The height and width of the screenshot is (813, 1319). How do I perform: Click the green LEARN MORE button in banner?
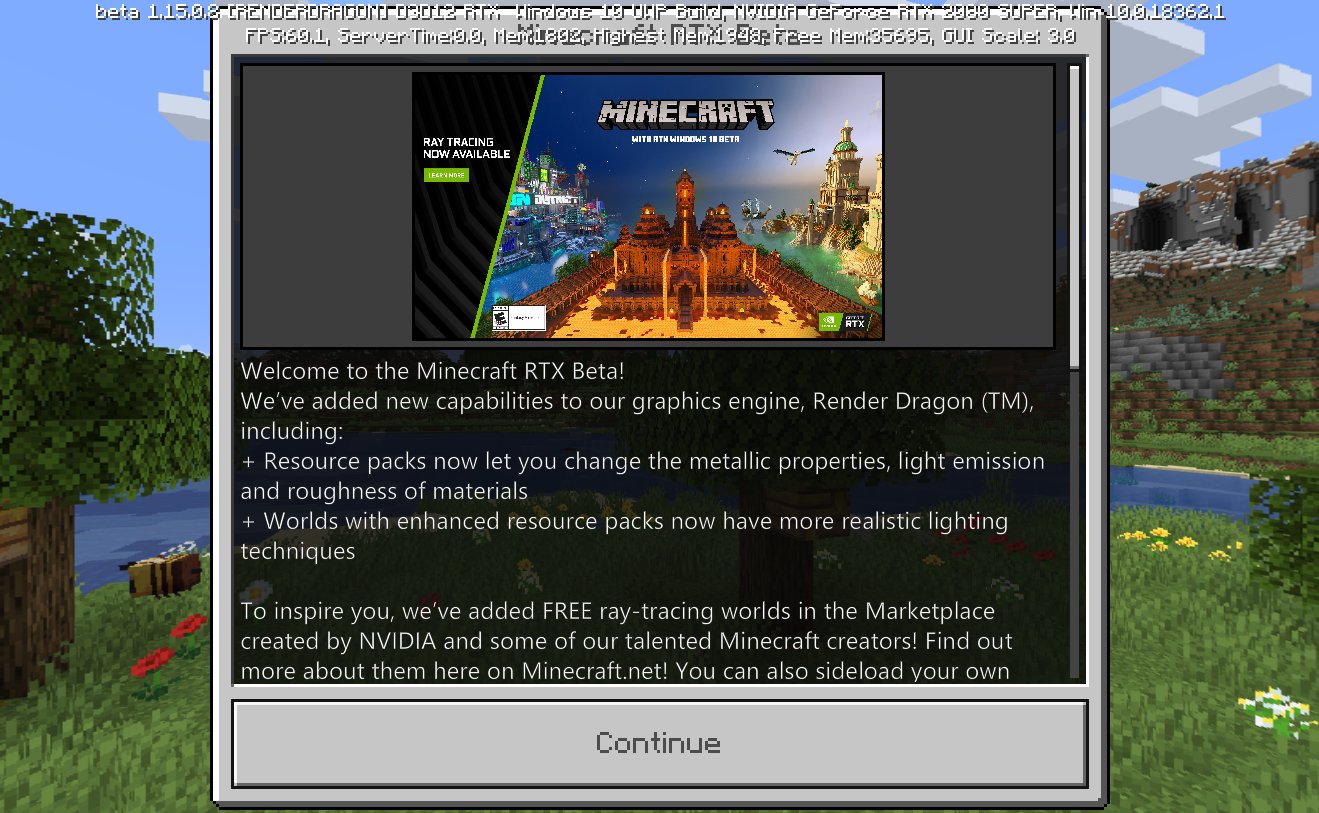point(445,174)
